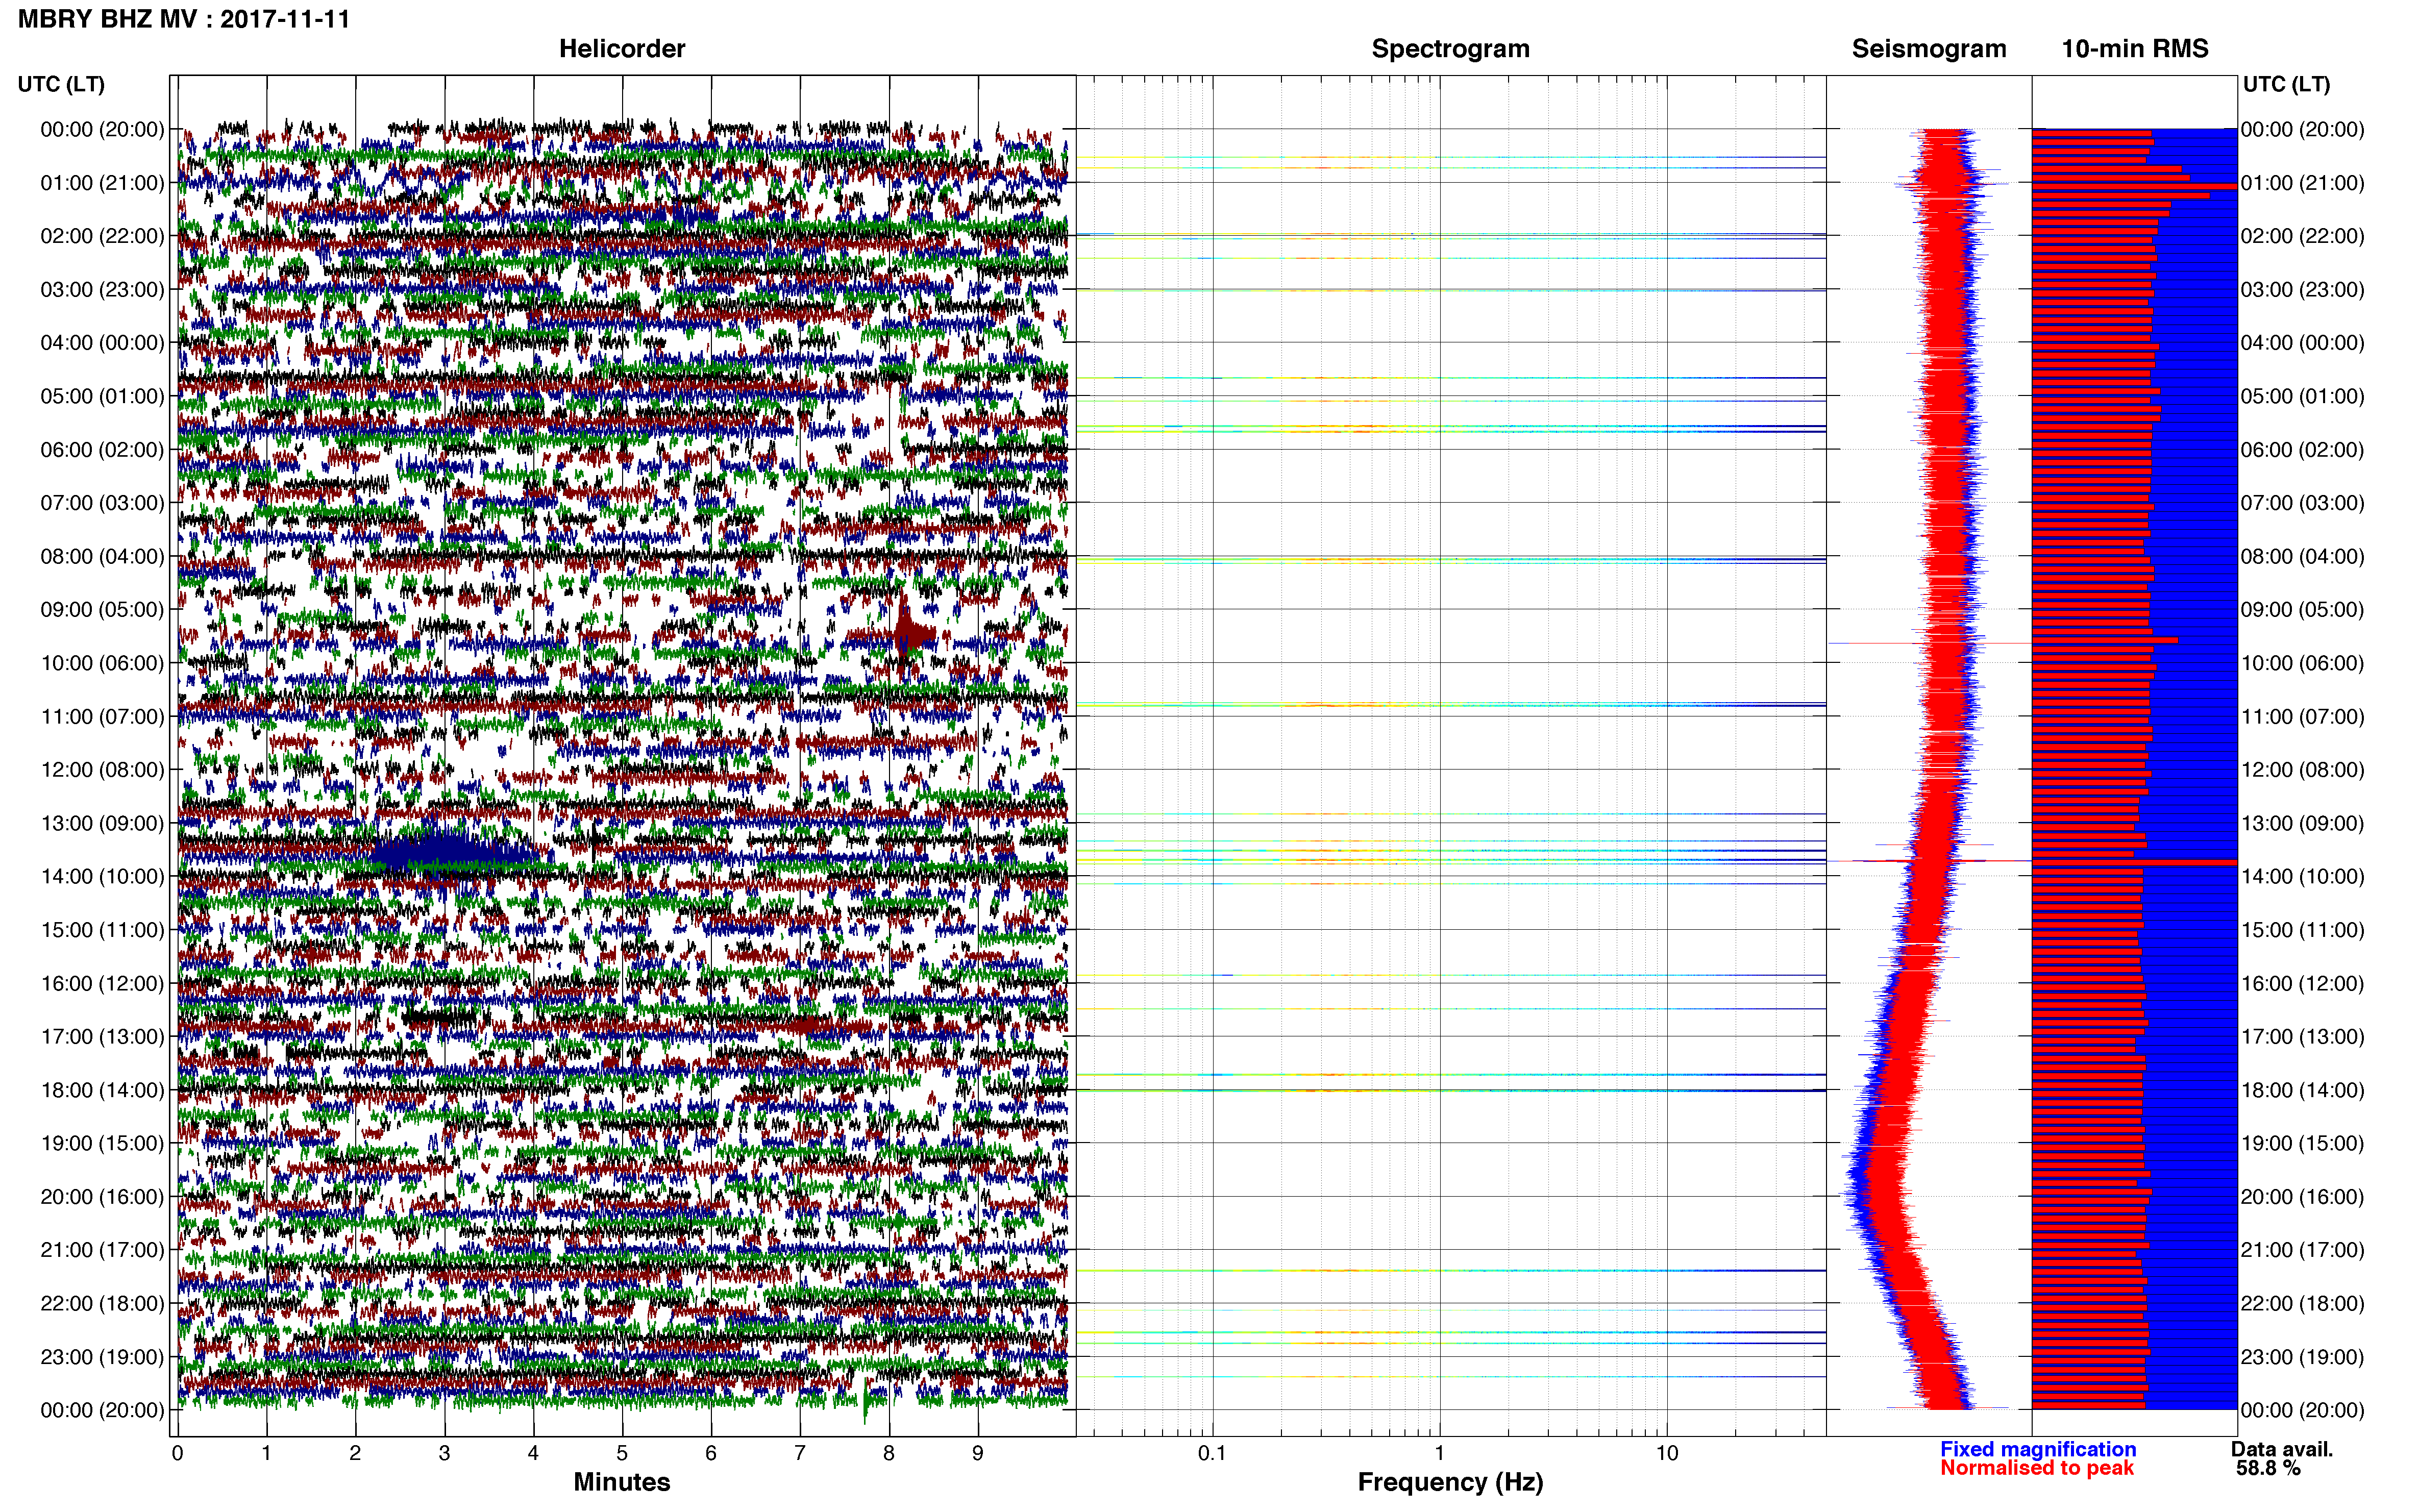Click the '10-min RMS' panel heading

click(x=2135, y=49)
